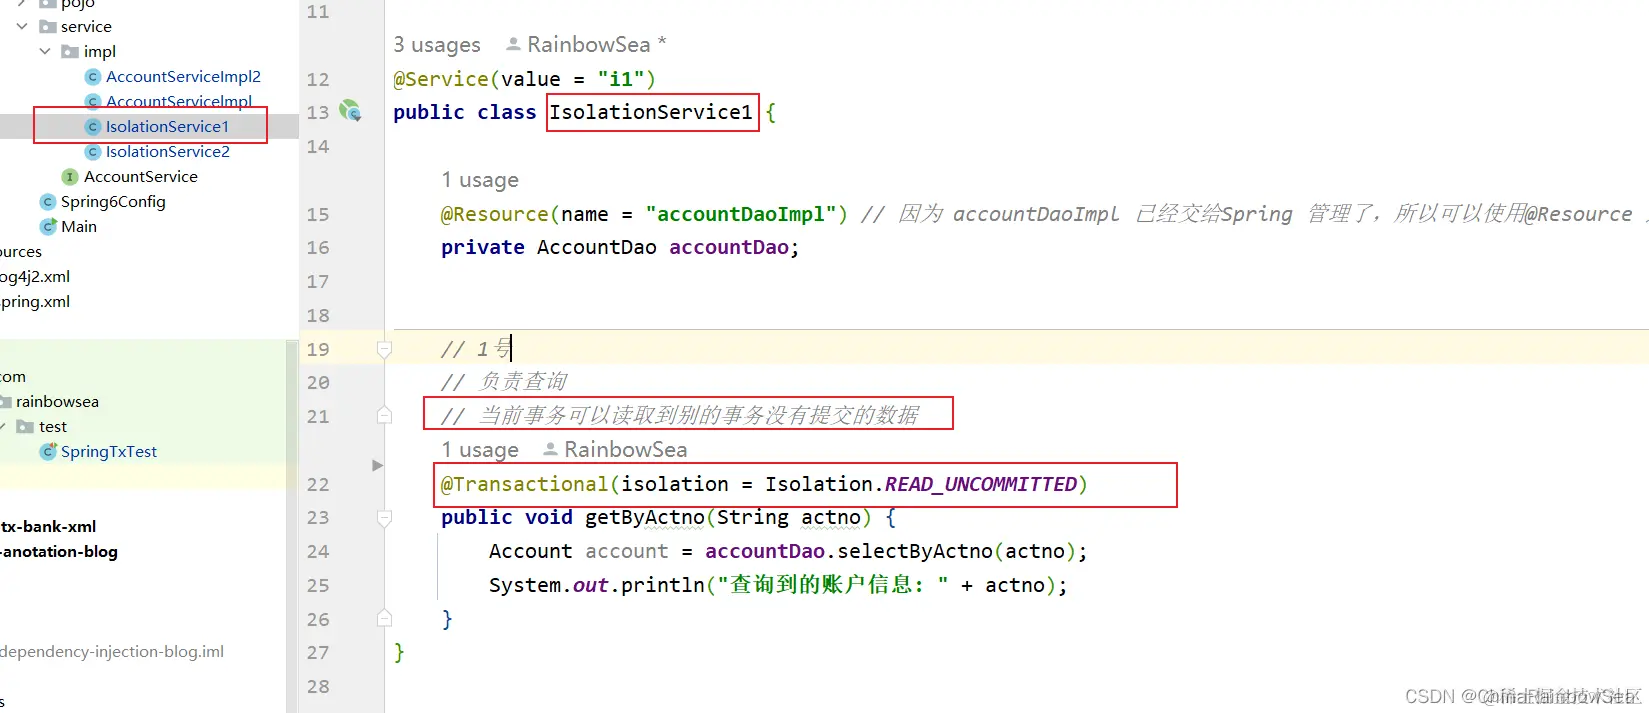Open Spring6Config class
The image size is (1649, 713).
click(113, 201)
